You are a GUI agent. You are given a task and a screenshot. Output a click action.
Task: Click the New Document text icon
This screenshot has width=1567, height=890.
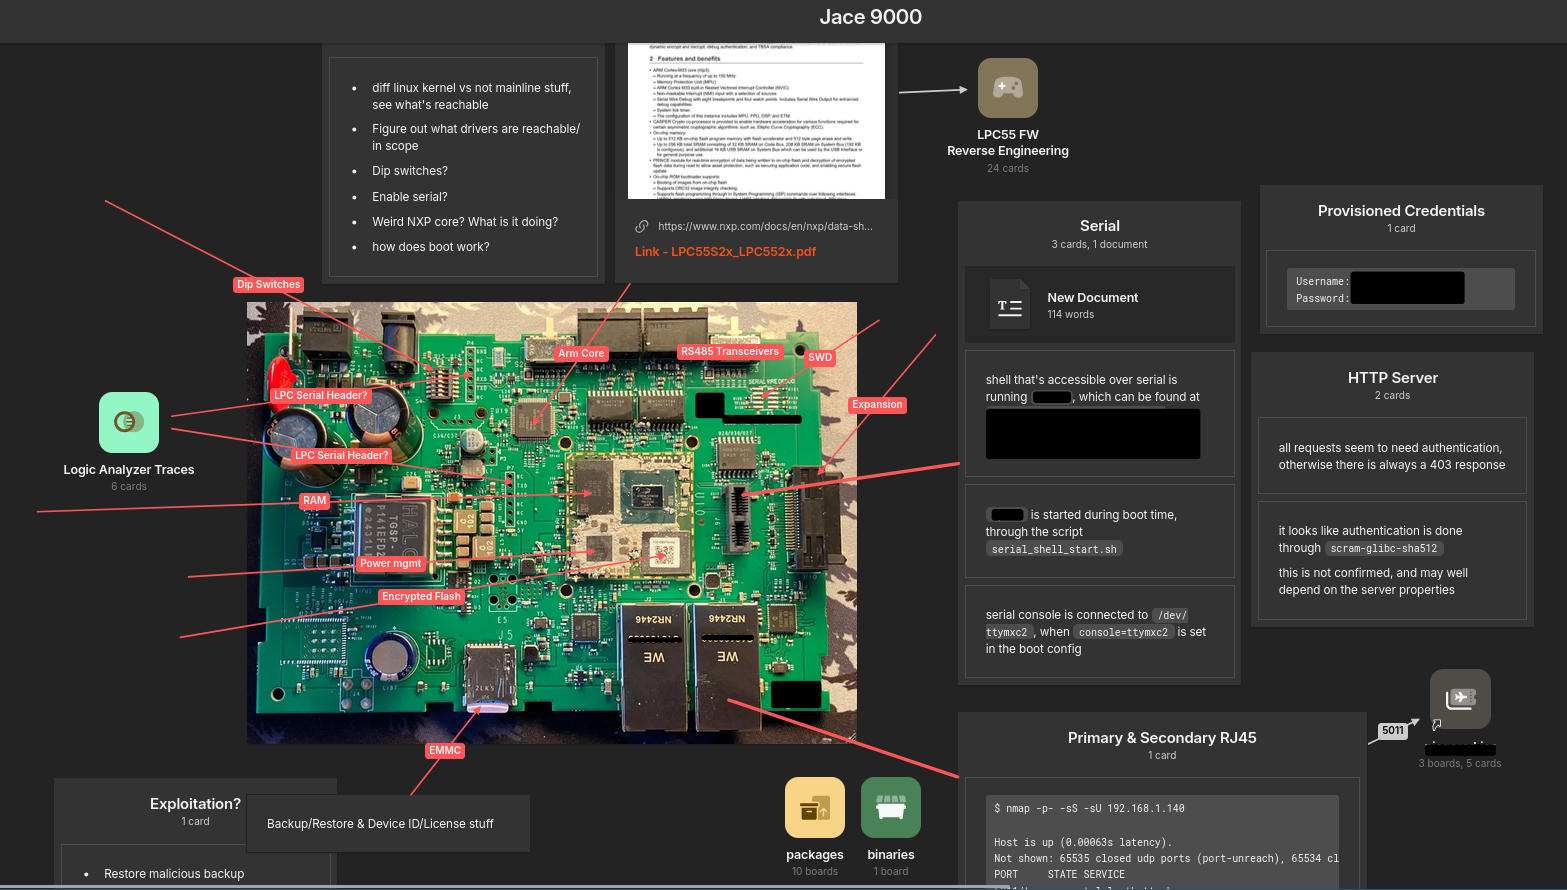coord(1009,305)
